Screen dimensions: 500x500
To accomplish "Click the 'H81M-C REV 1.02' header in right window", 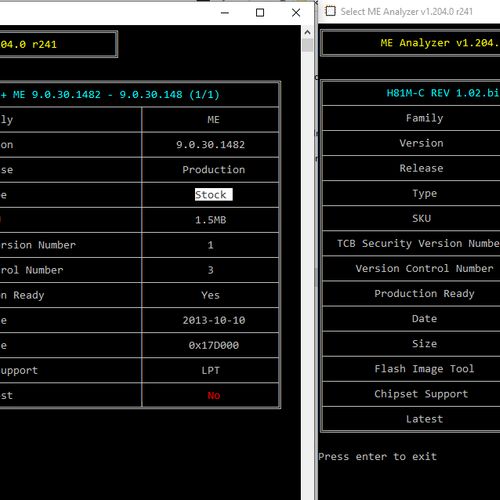I will (x=443, y=93).
